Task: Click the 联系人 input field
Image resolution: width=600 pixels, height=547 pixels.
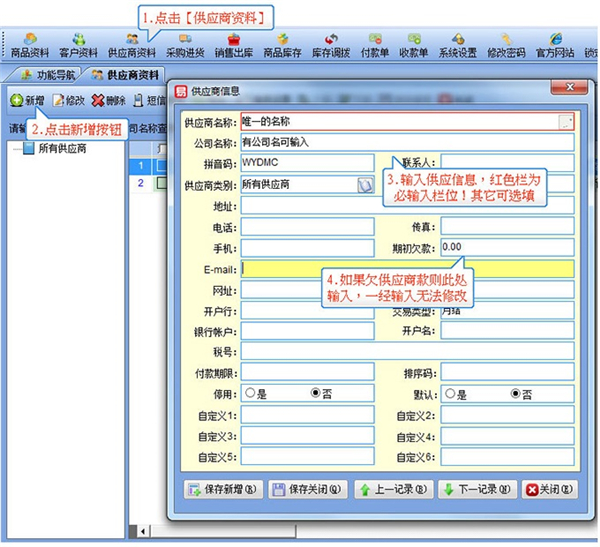Action: 507,163
